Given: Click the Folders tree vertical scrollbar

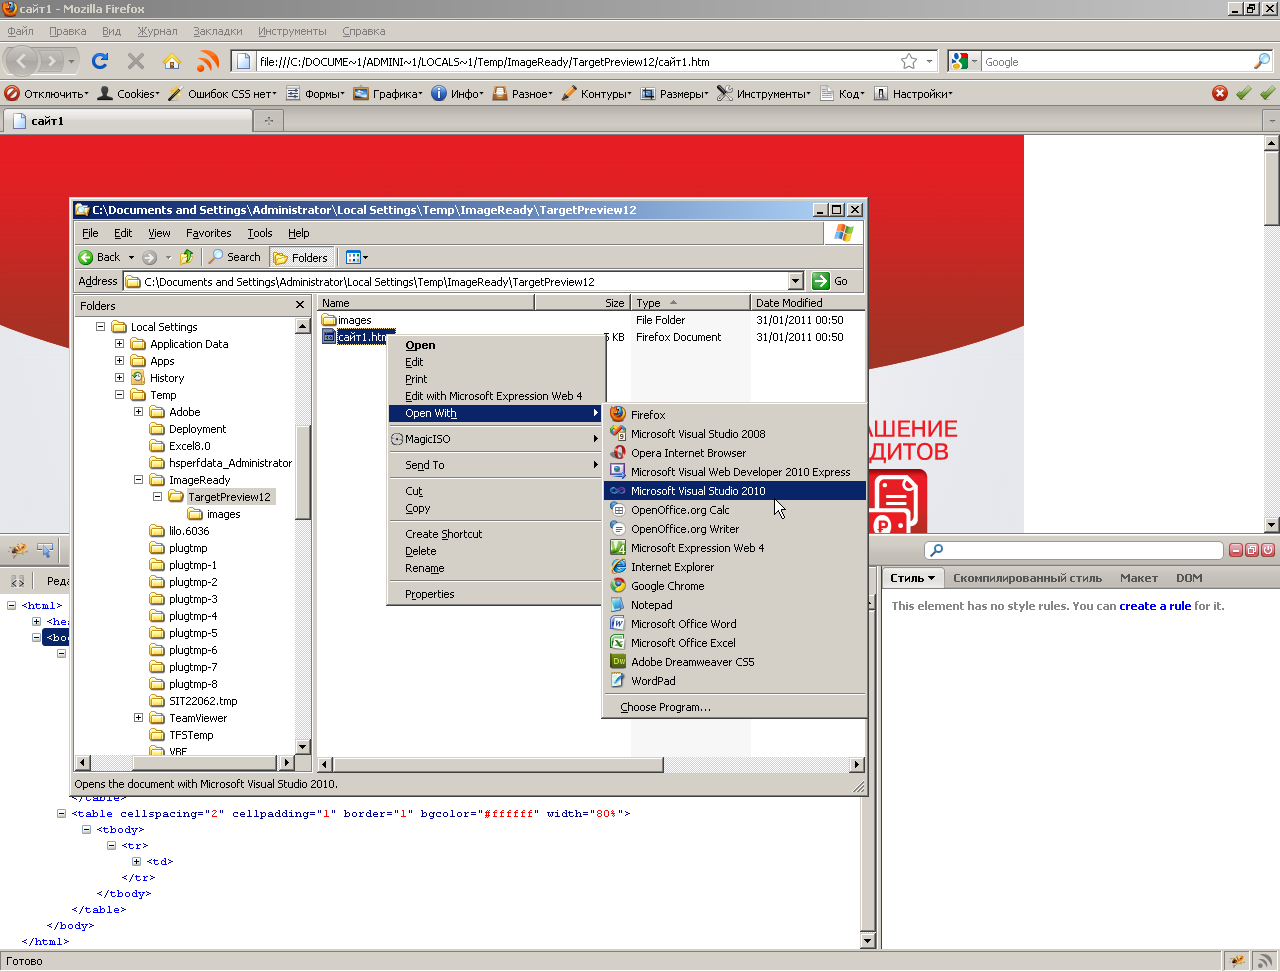Looking at the screenshot, I should coord(303,471).
